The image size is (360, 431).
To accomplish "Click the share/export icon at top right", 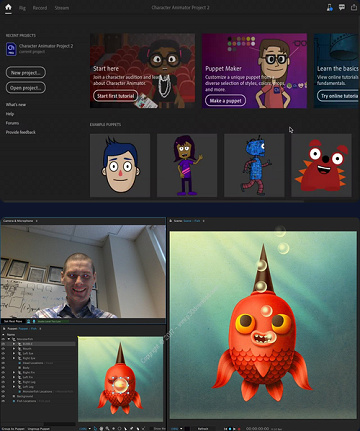I will (x=354, y=7).
